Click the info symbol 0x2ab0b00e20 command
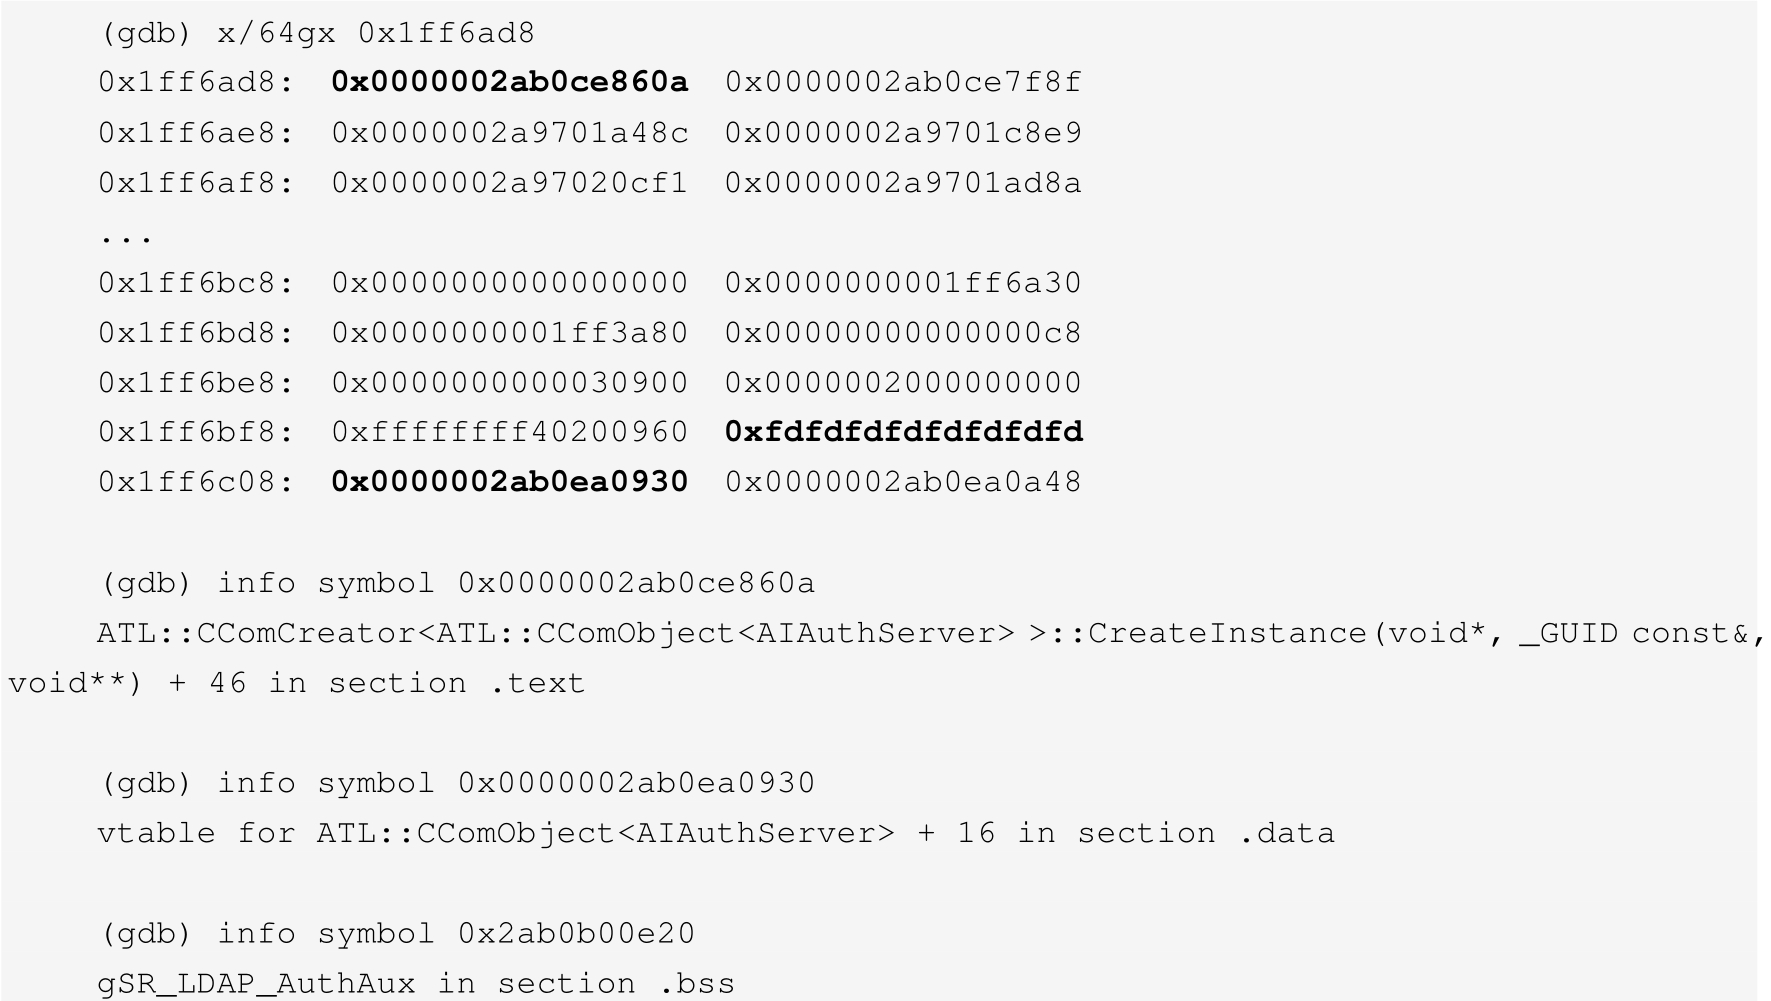The height and width of the screenshot is (1001, 1771). tap(398, 933)
